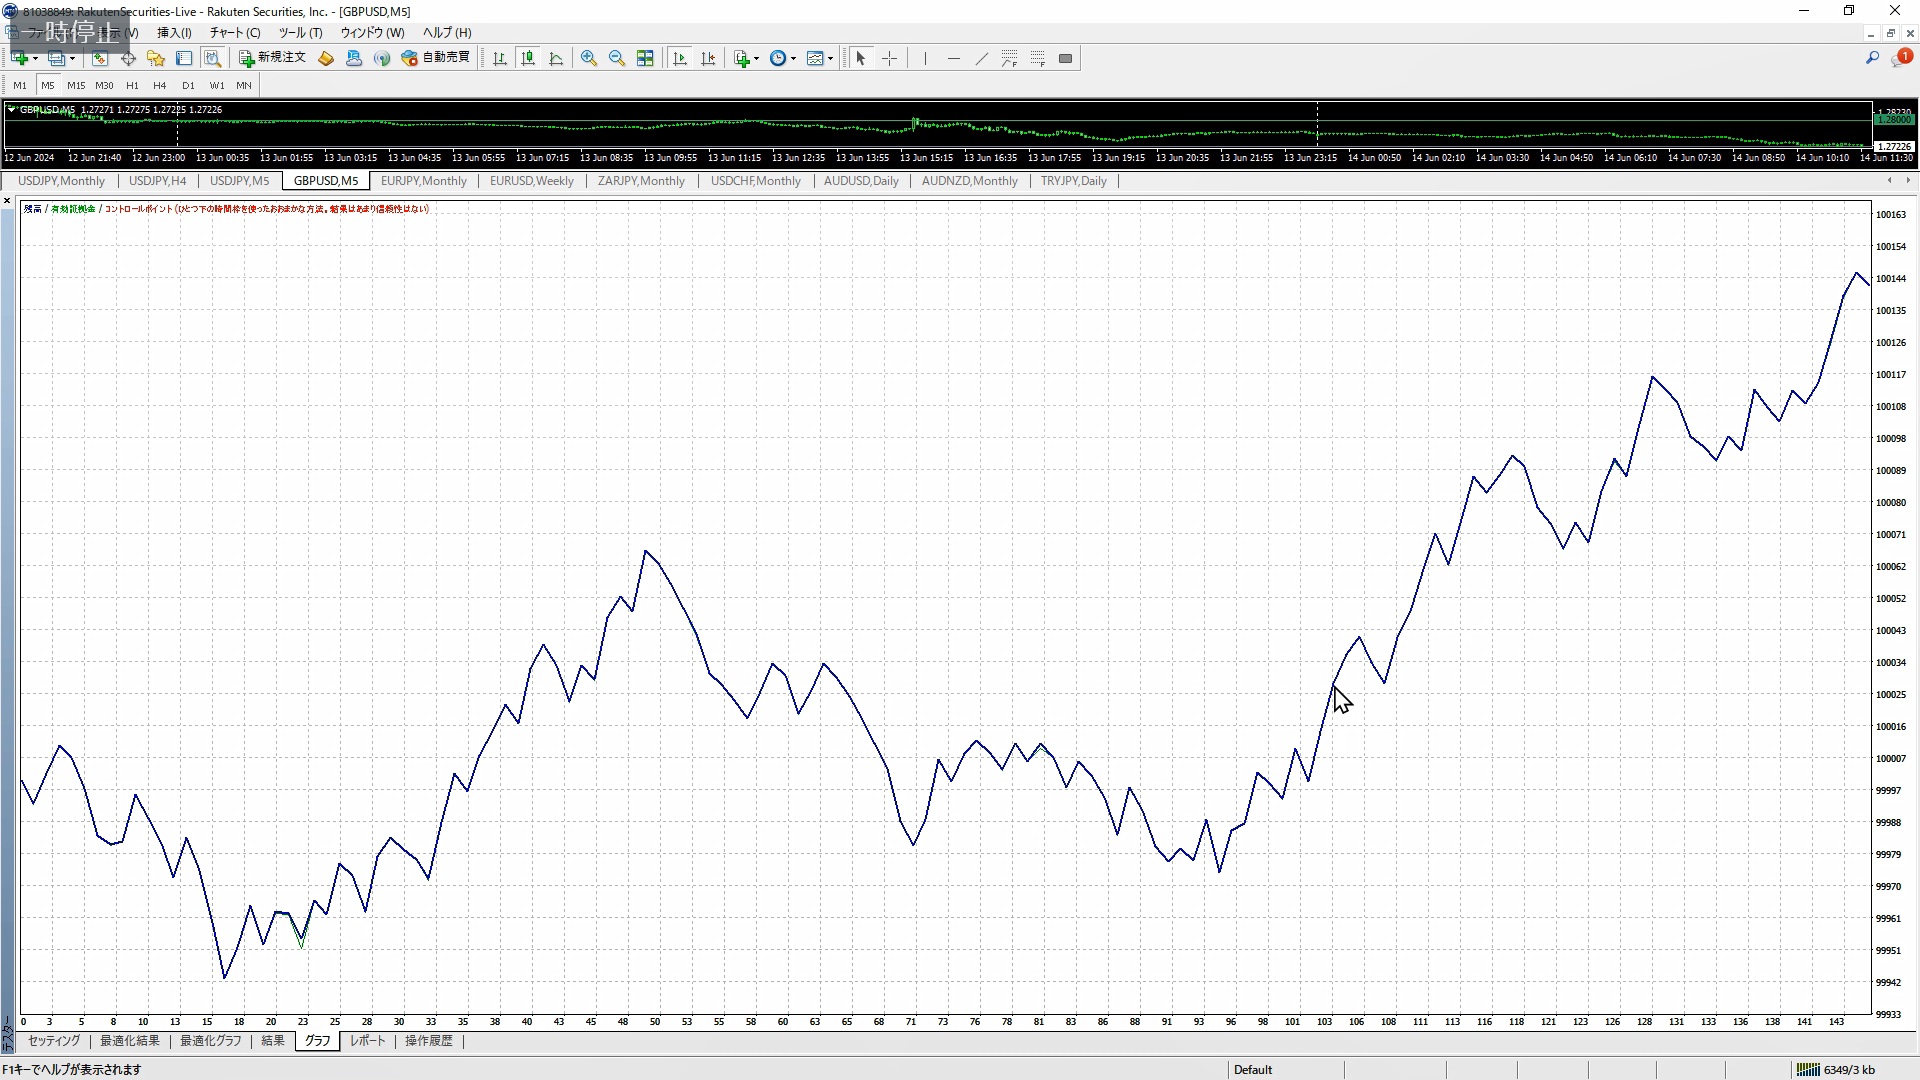Select the Crosshair tool
This screenshot has width=1920, height=1080.
(x=889, y=58)
